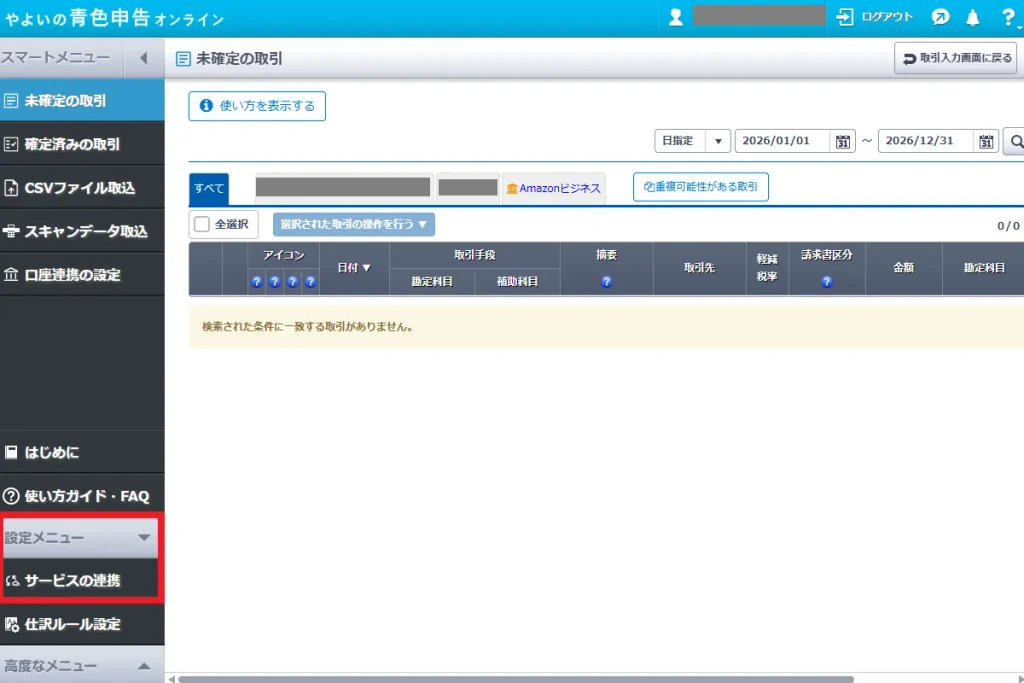The width and height of the screenshot is (1024, 683).
Task: Click the scrollbar left arrow
Action: pyautogui.click(x=171, y=679)
